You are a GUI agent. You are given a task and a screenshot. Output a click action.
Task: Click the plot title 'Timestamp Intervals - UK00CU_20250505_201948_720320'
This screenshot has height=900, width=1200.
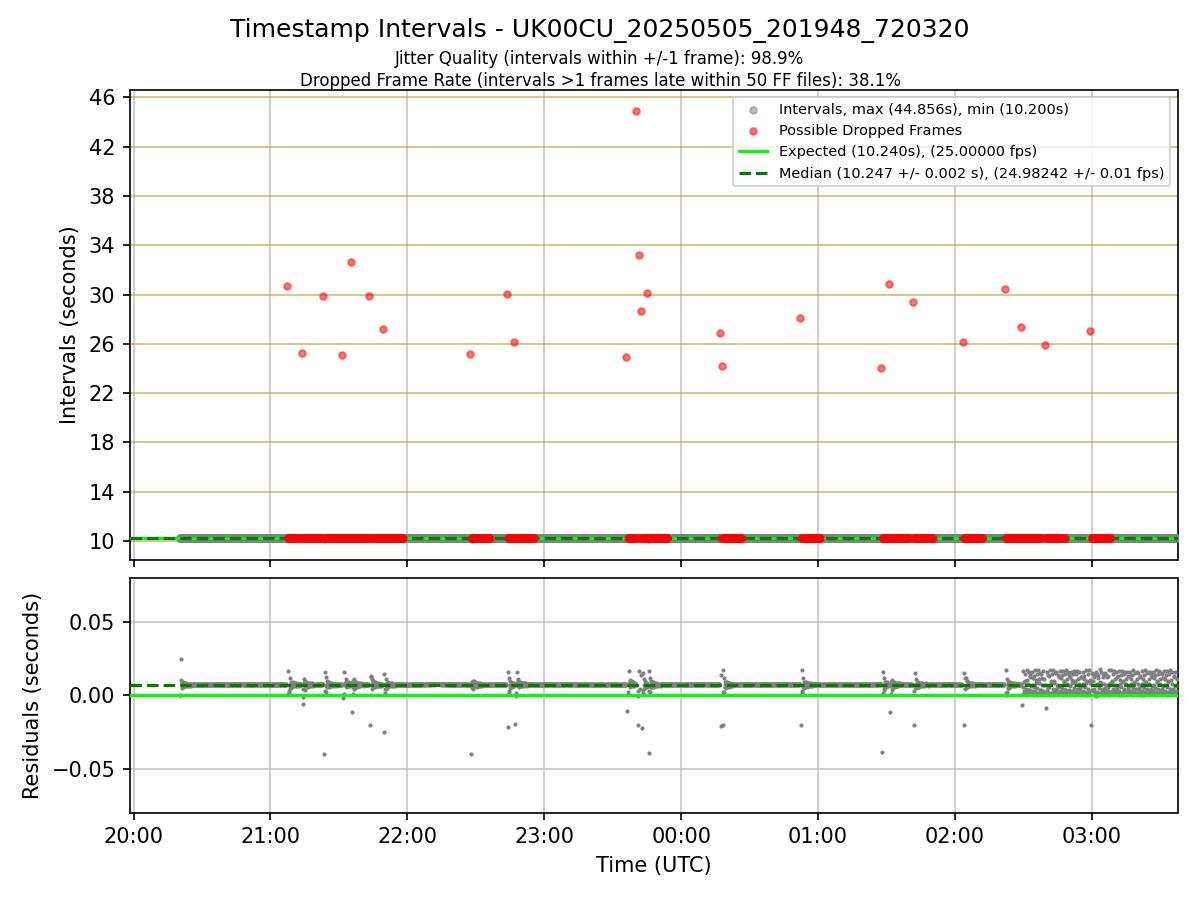tap(599, 29)
